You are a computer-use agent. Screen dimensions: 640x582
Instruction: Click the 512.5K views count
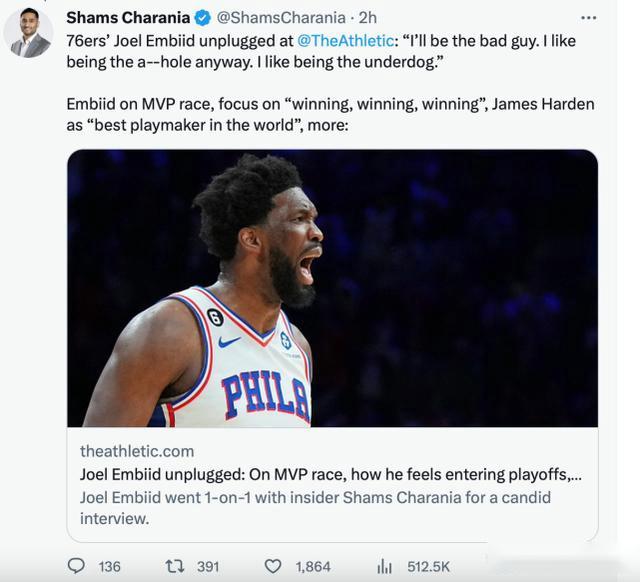pos(428,566)
